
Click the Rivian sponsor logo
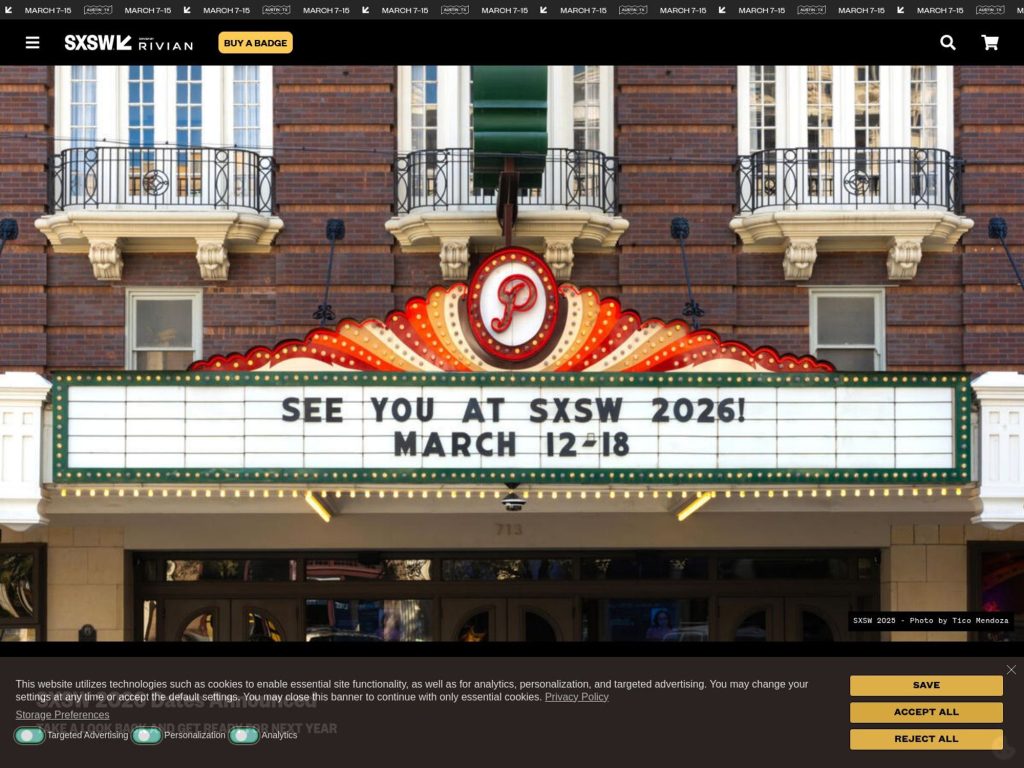click(165, 43)
